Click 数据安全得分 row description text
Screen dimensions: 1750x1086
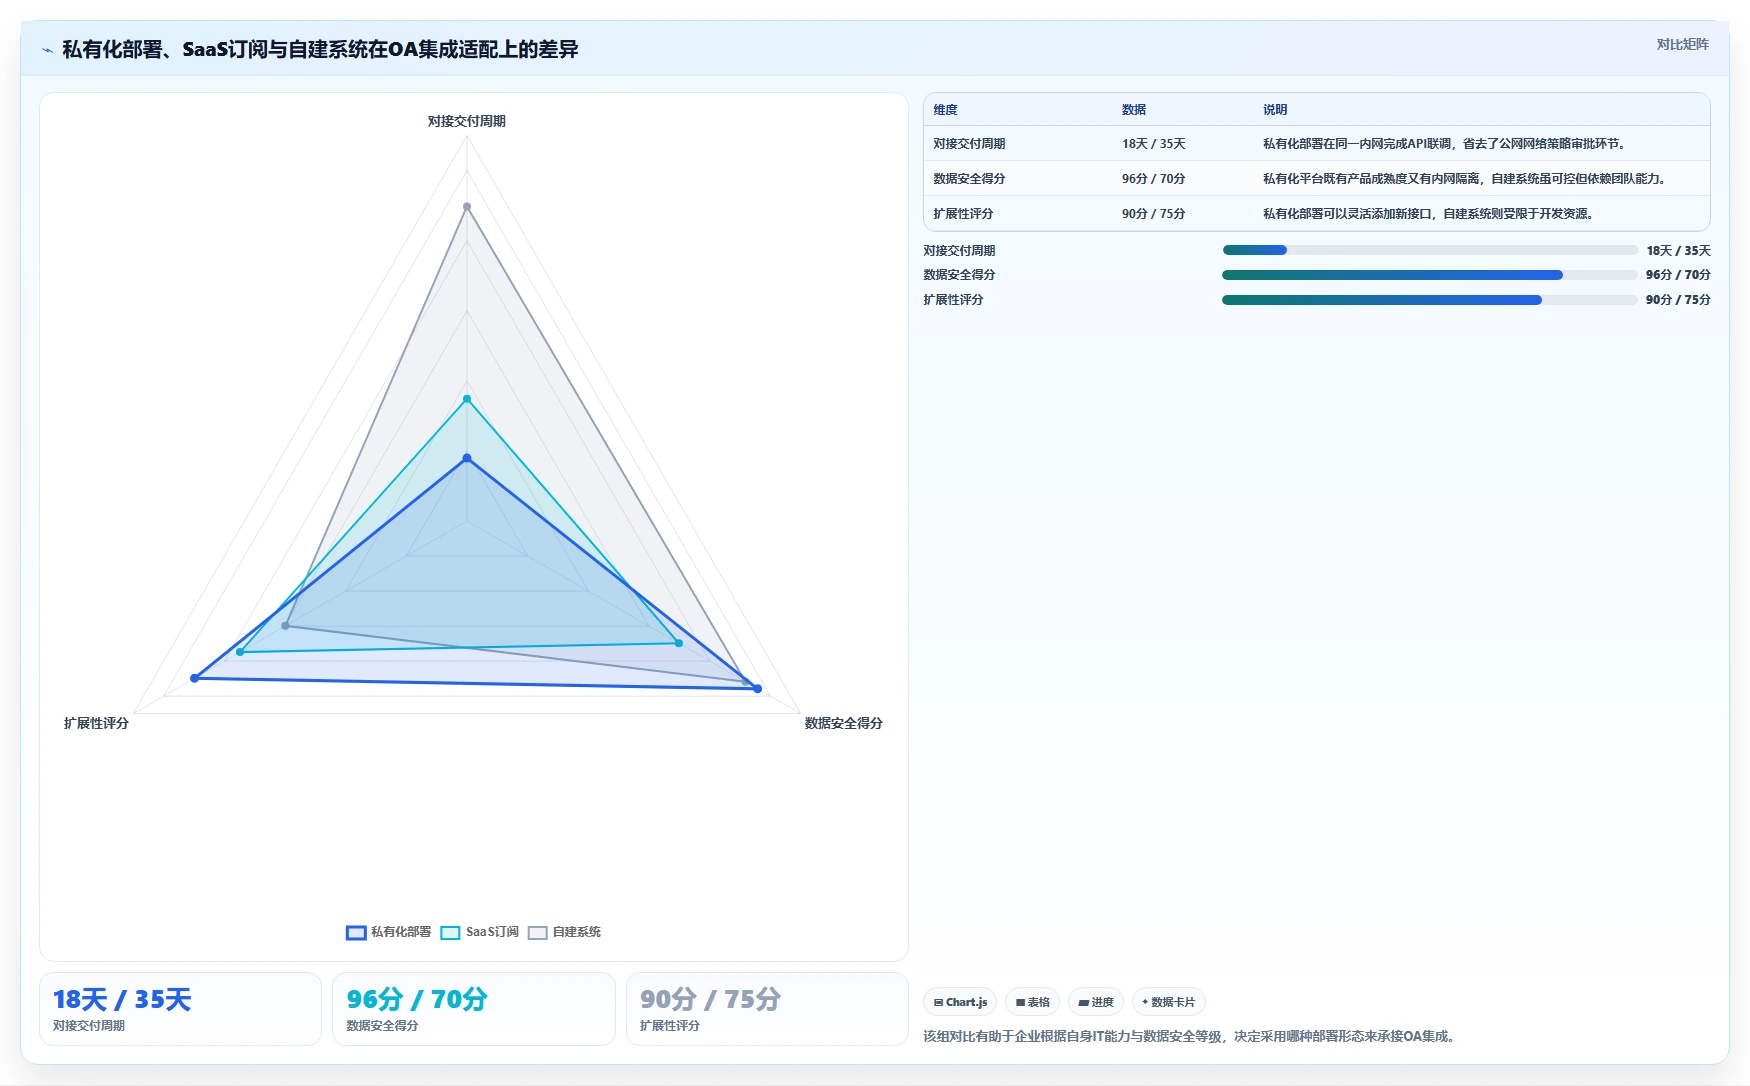[1466, 179]
